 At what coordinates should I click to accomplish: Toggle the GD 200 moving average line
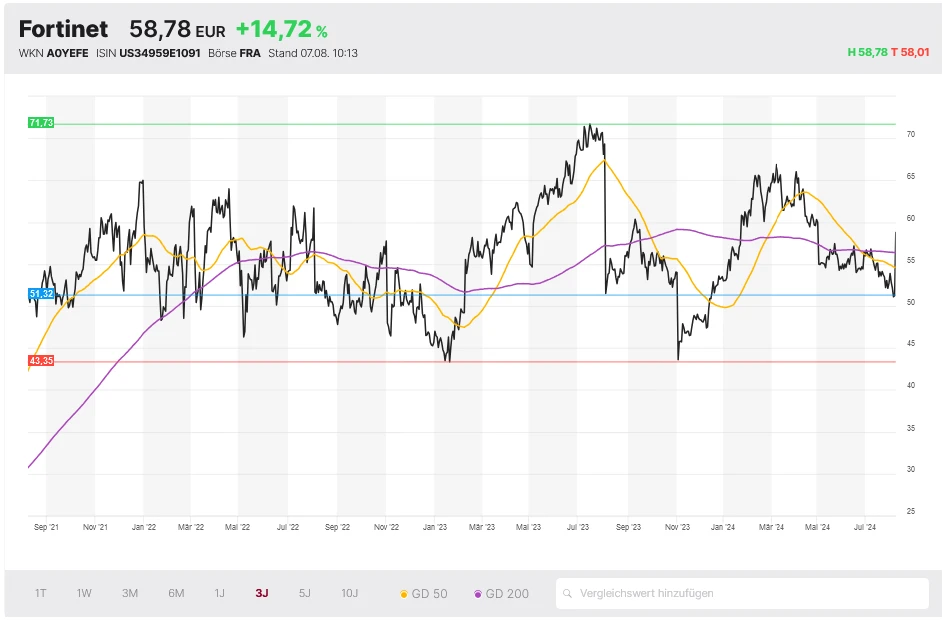502,593
